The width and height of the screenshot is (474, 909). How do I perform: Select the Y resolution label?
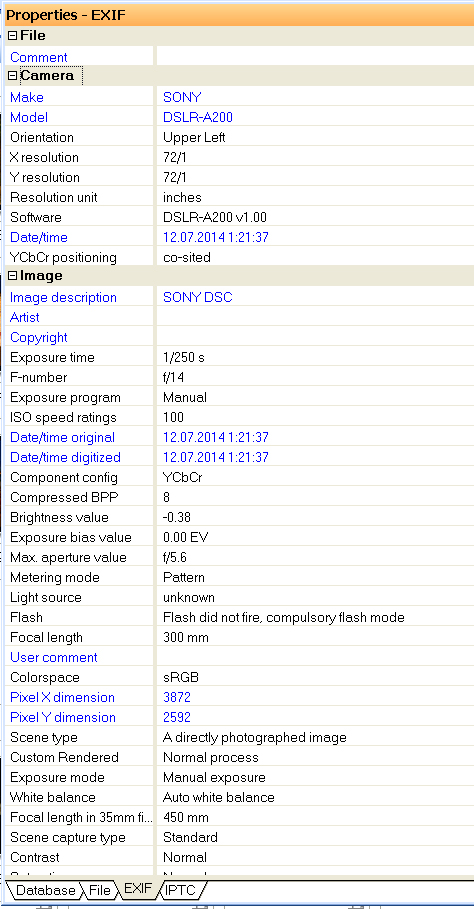[x=45, y=177]
